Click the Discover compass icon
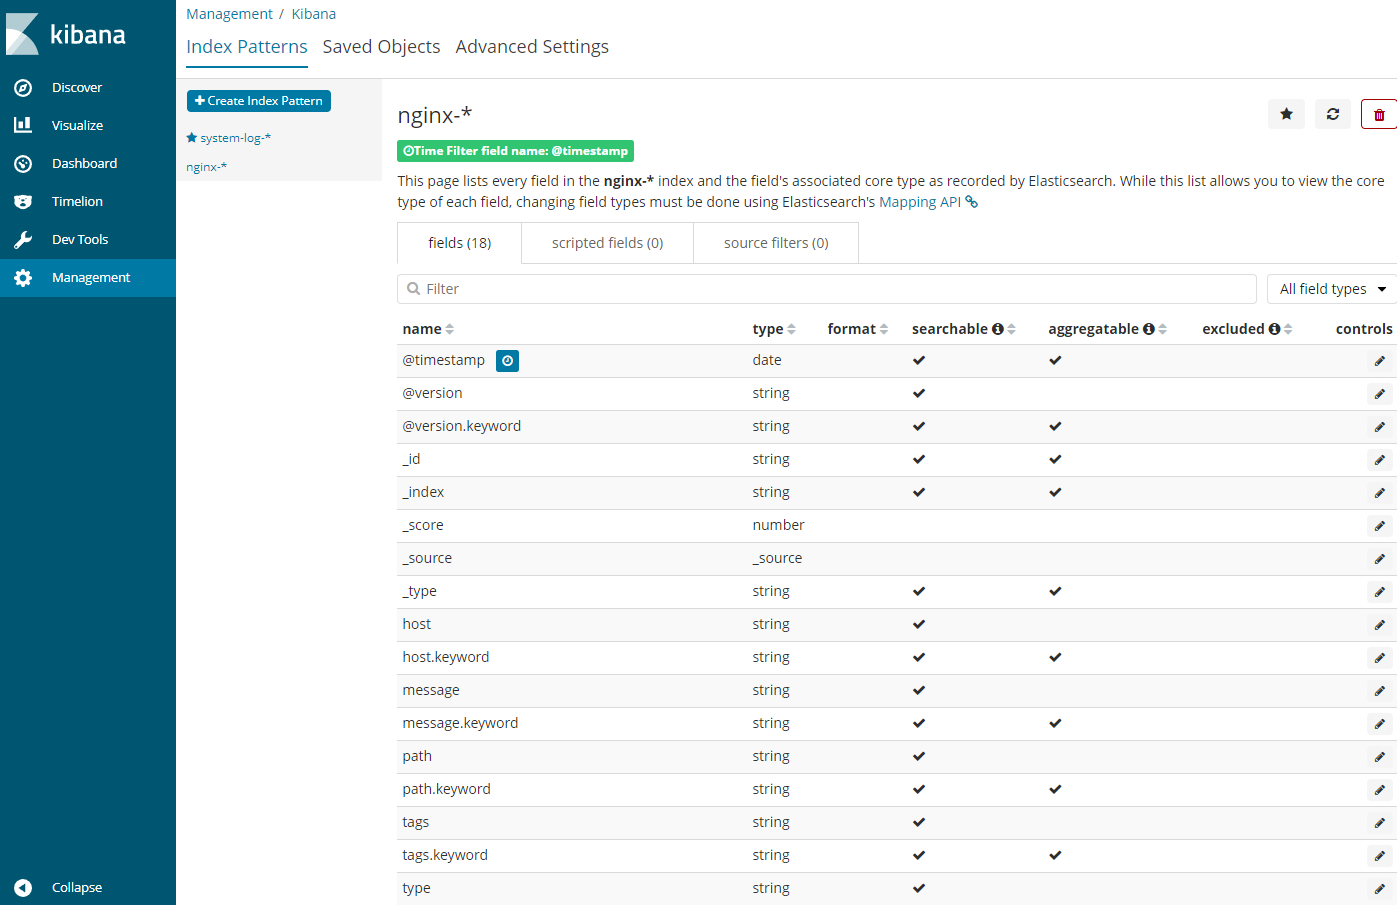The width and height of the screenshot is (1397, 905). click(23, 88)
